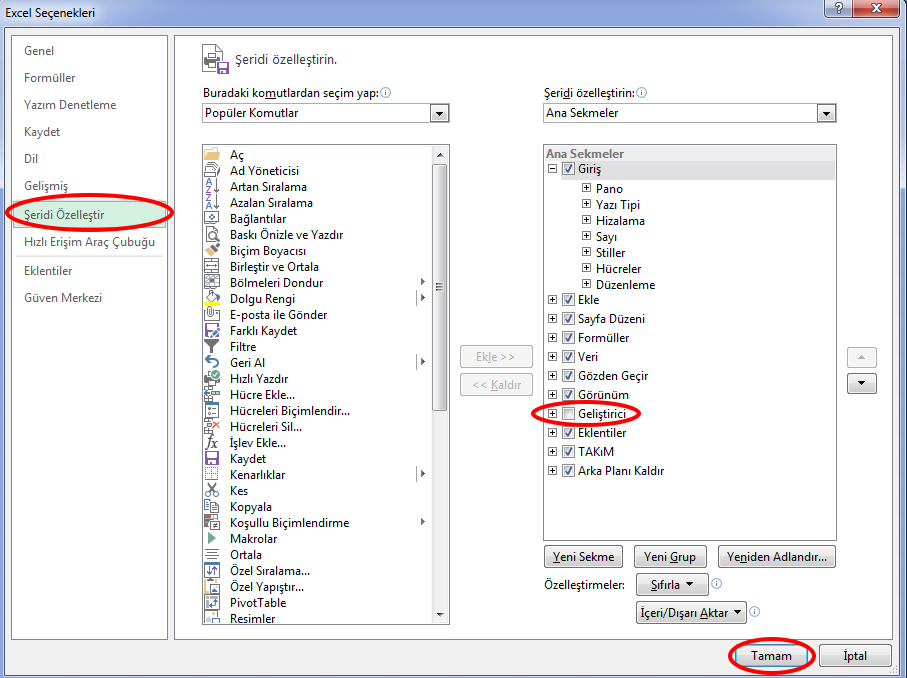Click the Makrolar play icon
The height and width of the screenshot is (678, 907).
coord(212,538)
